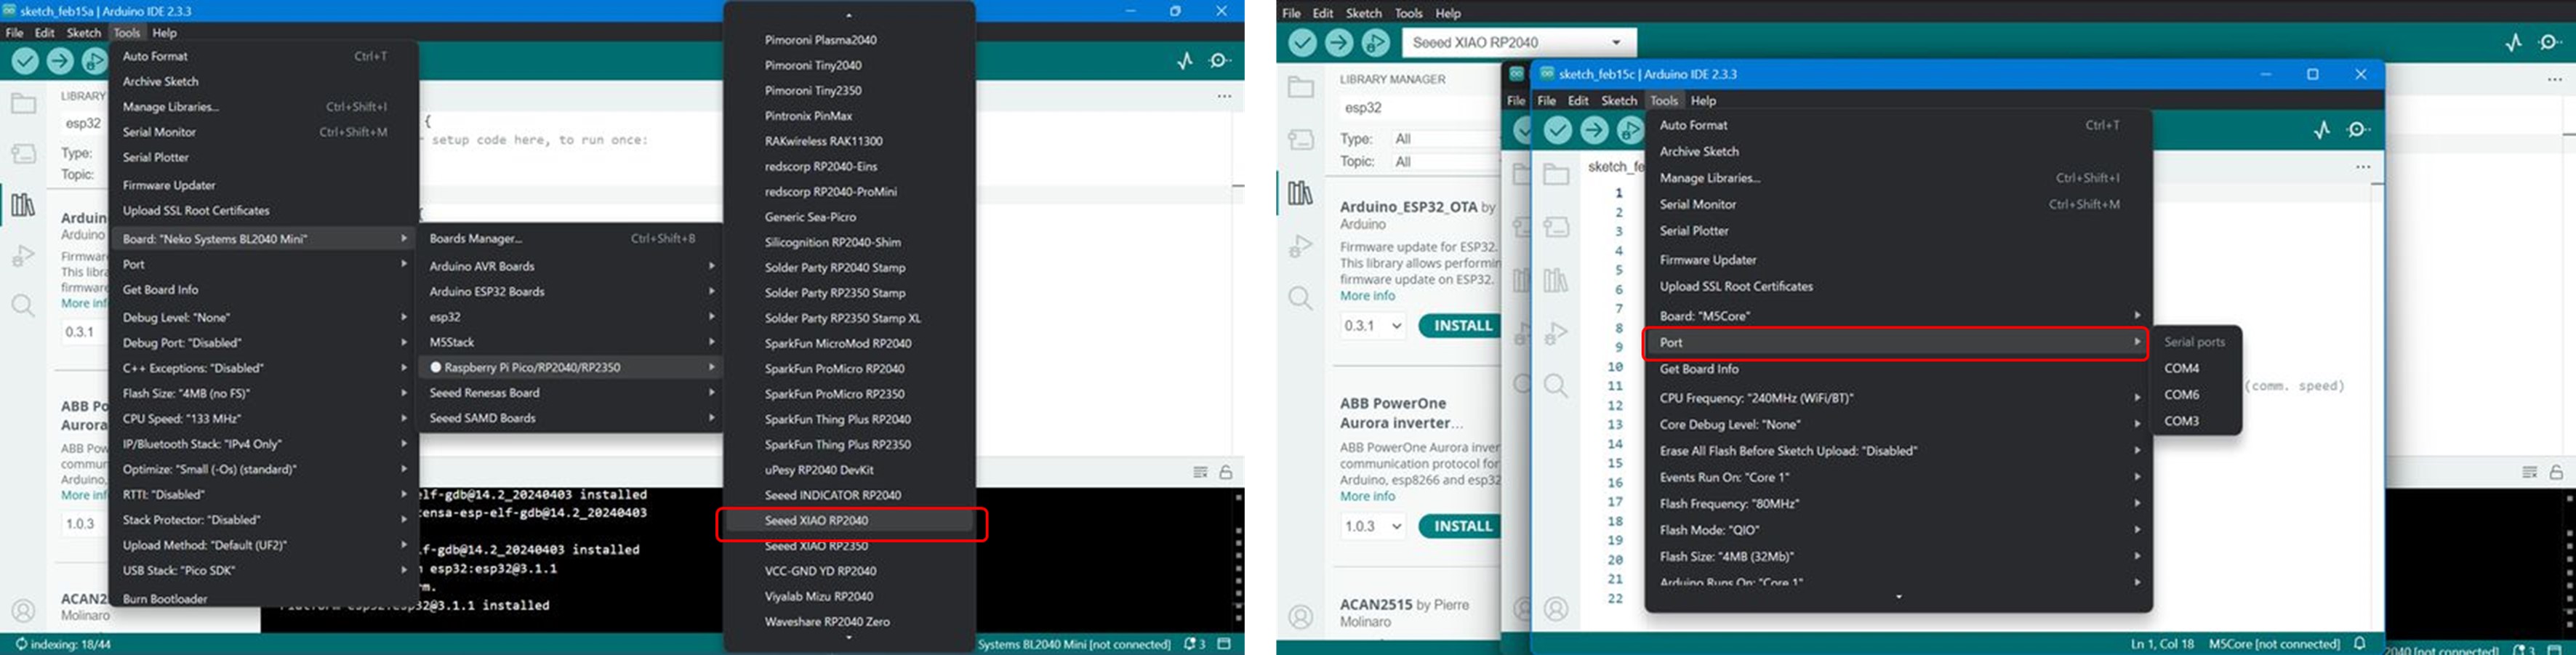This screenshot has width=2576, height=655.
Task: Click M5Core [not connected] in status bar
Action: click(x=2273, y=644)
